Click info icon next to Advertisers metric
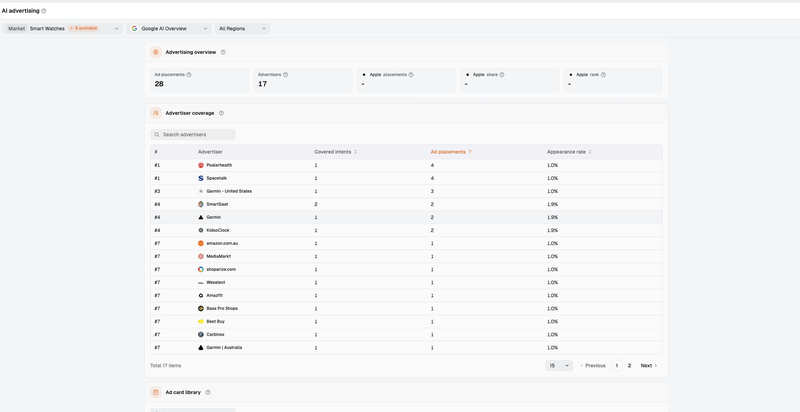800x412 pixels. tap(285, 74)
